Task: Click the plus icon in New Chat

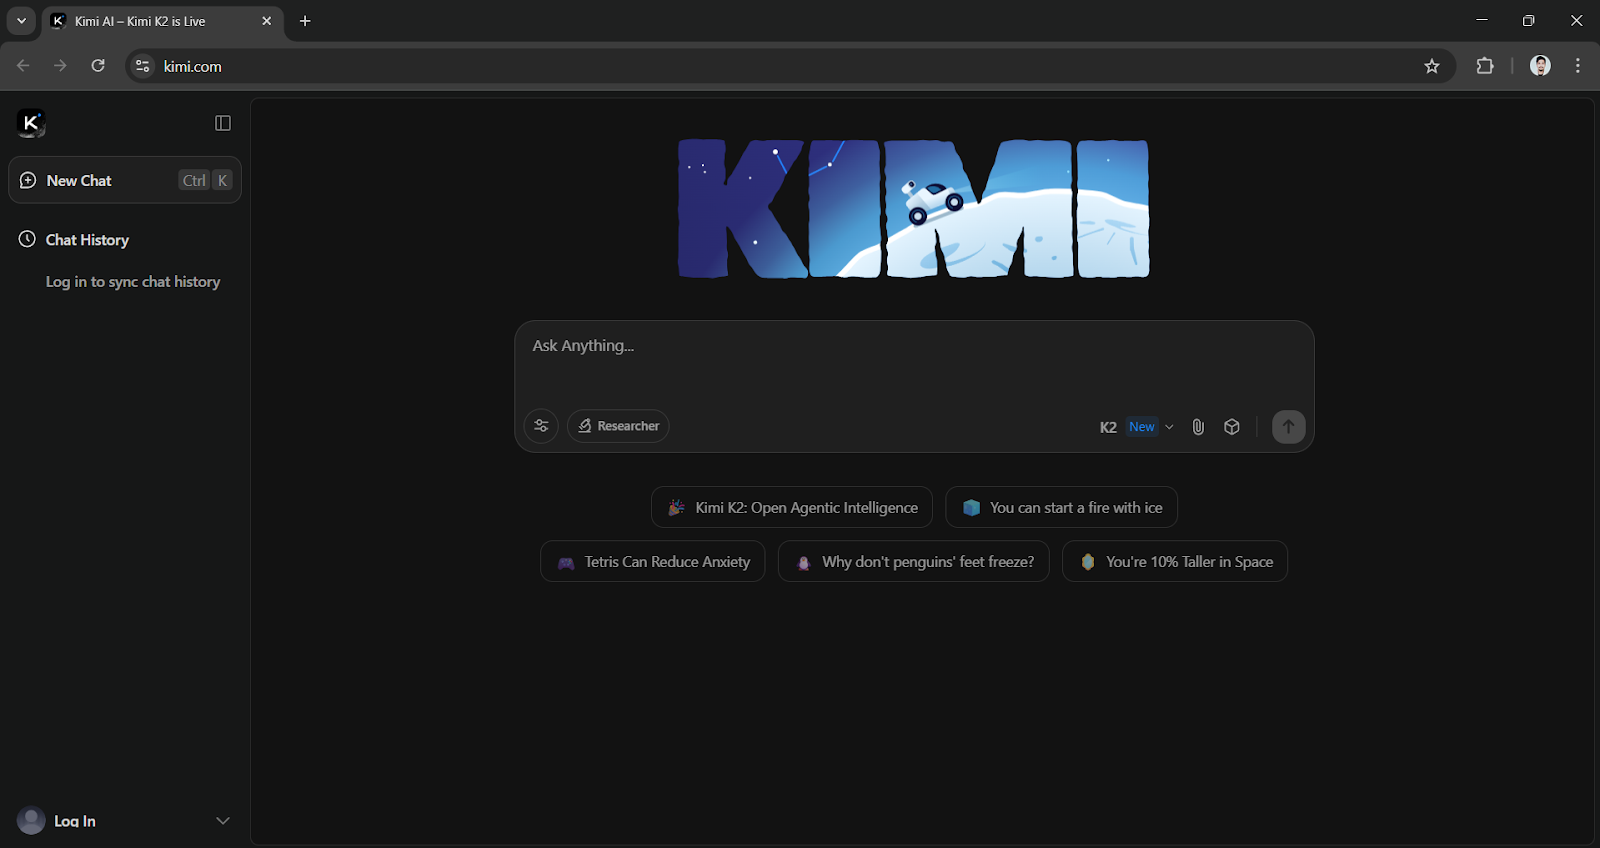Action: pyautogui.click(x=28, y=180)
